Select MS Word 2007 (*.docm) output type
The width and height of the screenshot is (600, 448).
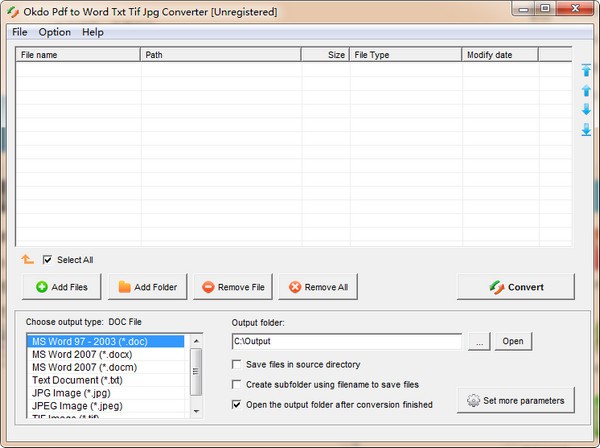pyautogui.click(x=106, y=367)
